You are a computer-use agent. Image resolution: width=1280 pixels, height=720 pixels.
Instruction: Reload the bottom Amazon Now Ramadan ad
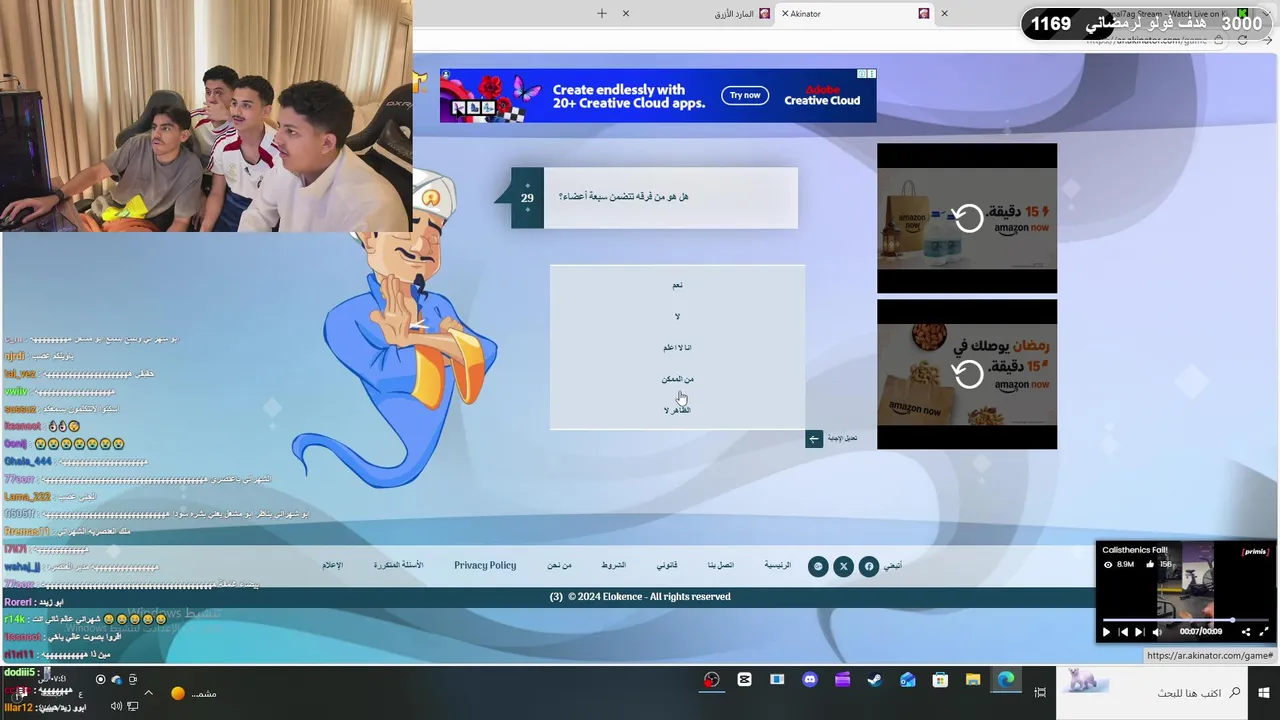coord(967,374)
